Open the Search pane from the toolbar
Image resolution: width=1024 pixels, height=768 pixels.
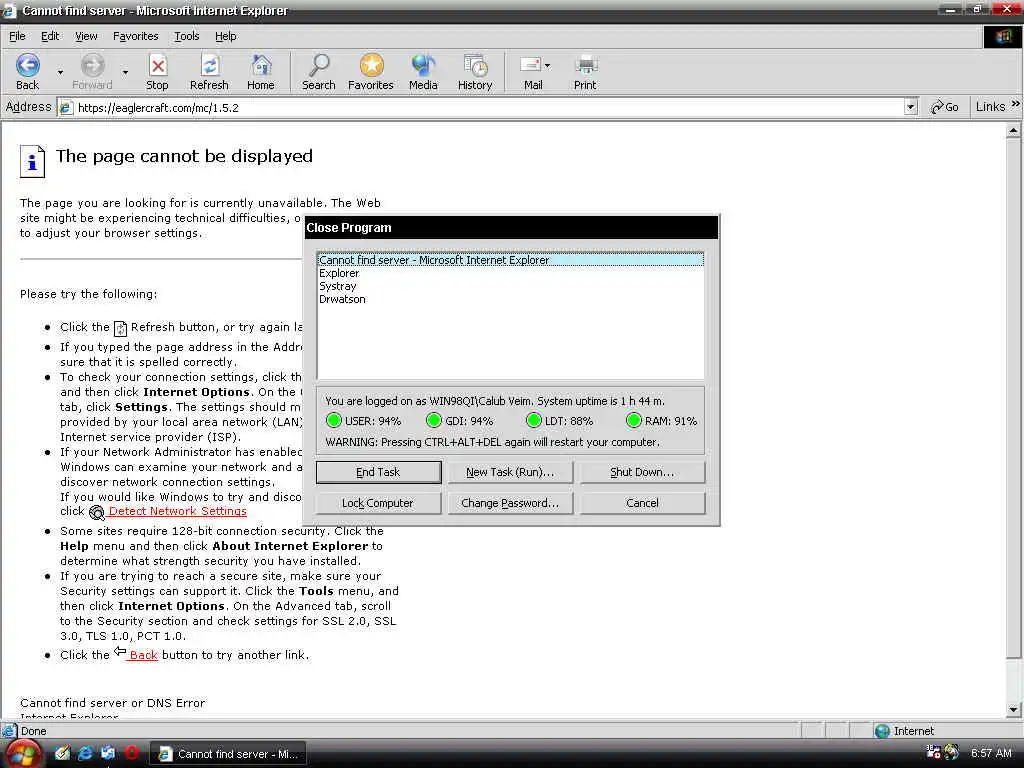coord(319,65)
